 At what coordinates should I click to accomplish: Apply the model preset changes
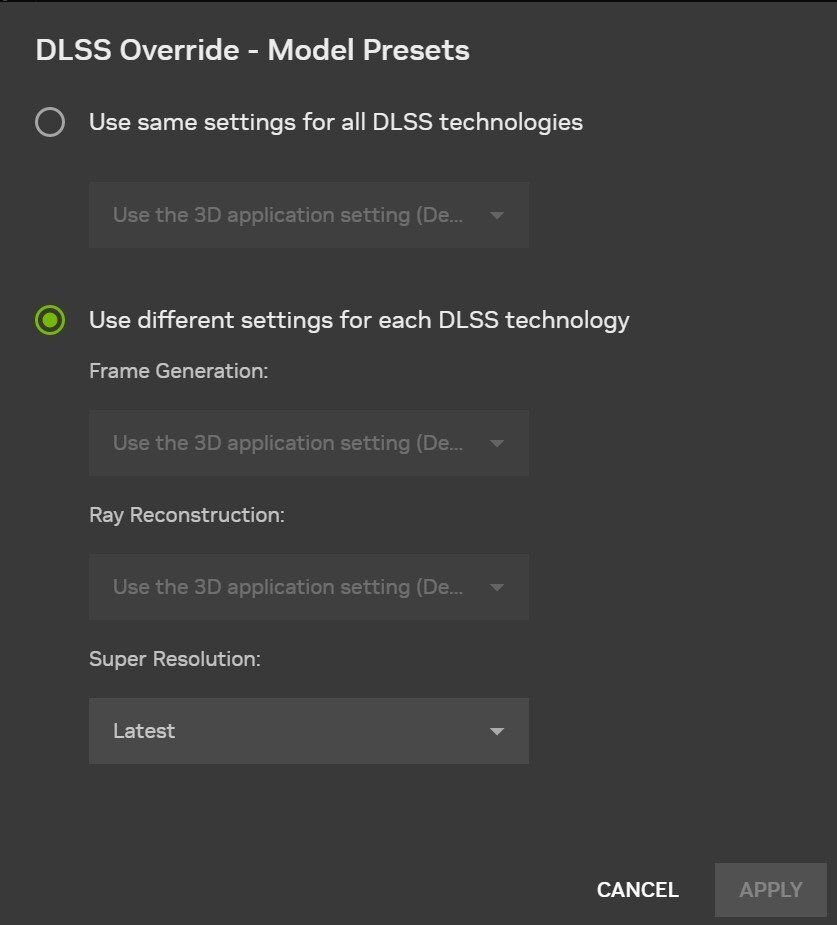[770, 890]
